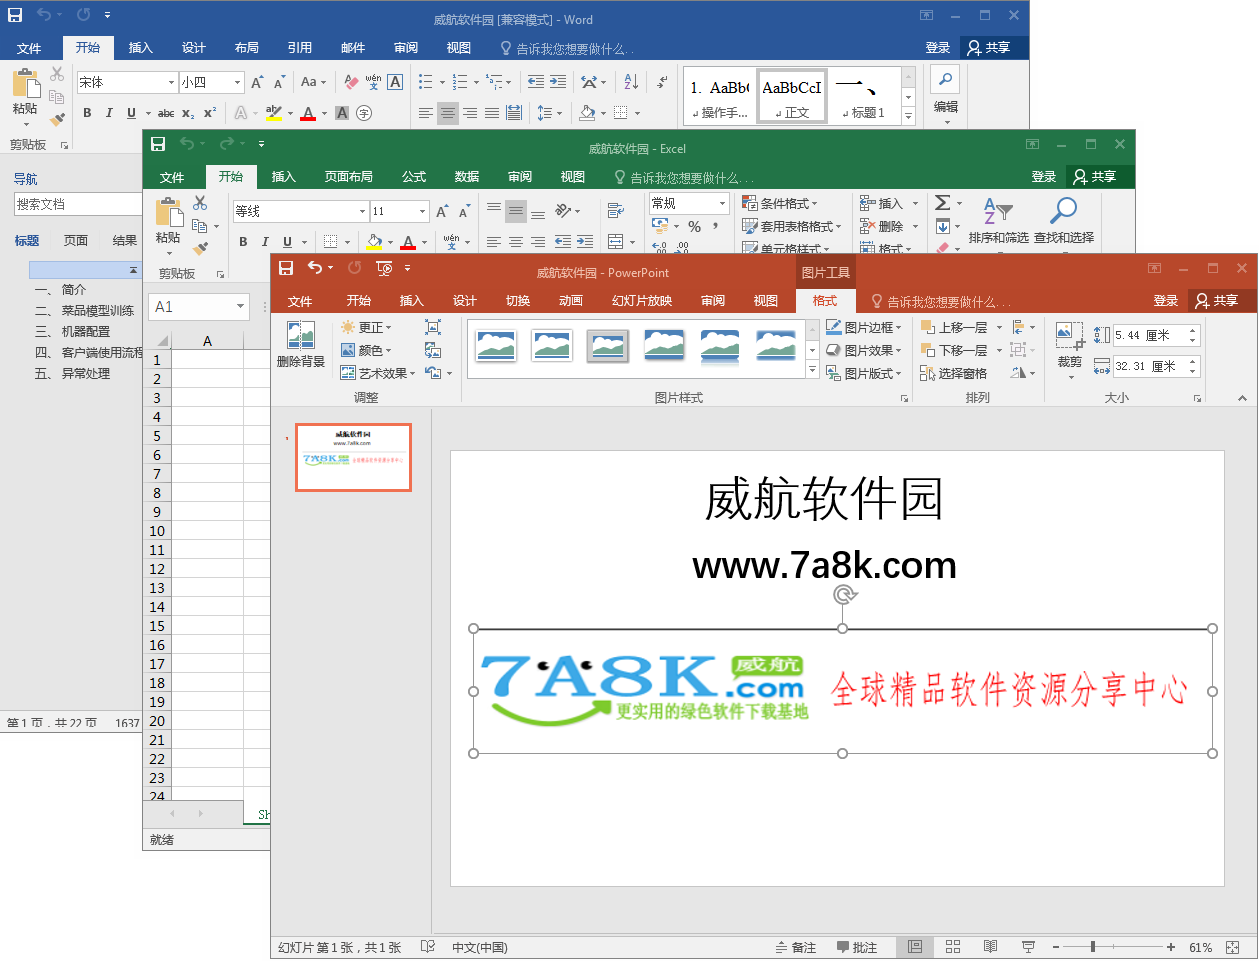Viewport: 1259px width, 961px height.
Task: Click the Crop (裁剪) tool in PowerPoint
Action: pos(1070,345)
